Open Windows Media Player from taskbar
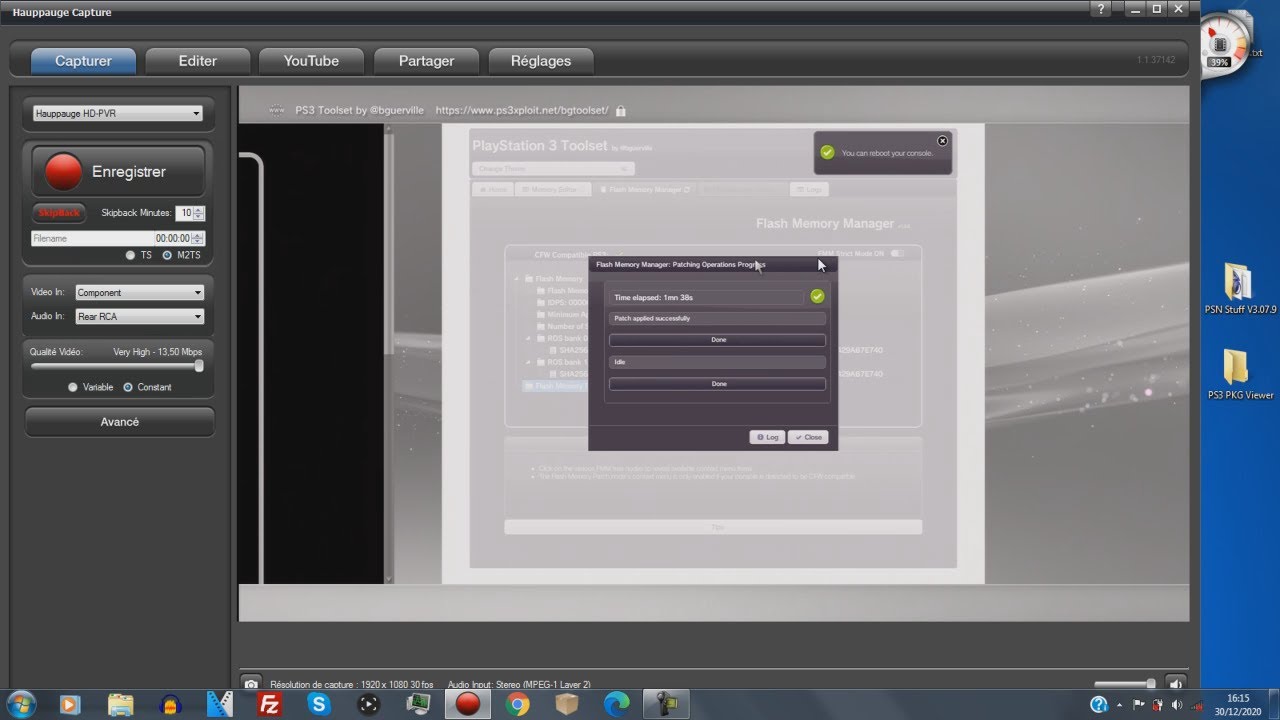Viewport: 1280px width, 720px height. 70,704
